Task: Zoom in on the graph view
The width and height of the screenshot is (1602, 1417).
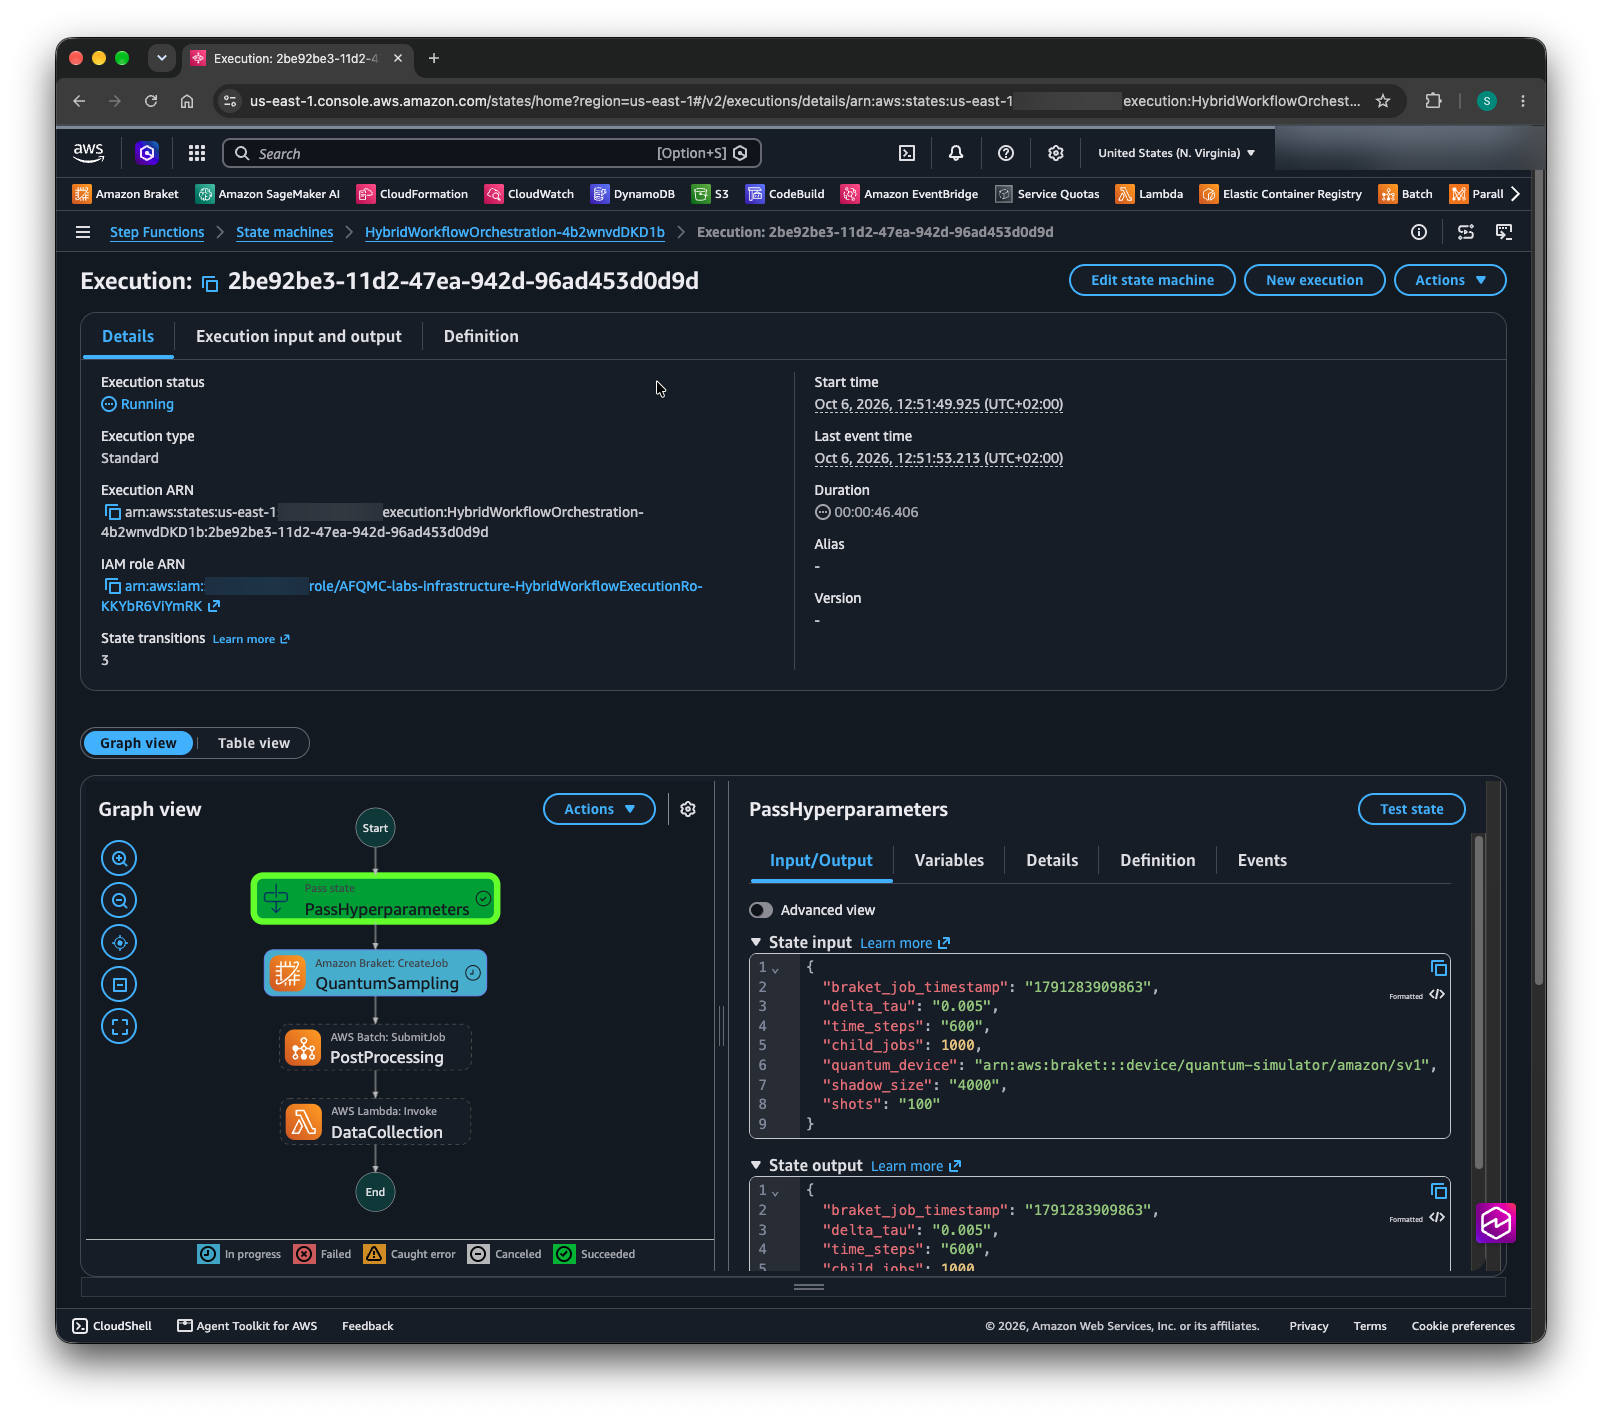Action: point(119,858)
